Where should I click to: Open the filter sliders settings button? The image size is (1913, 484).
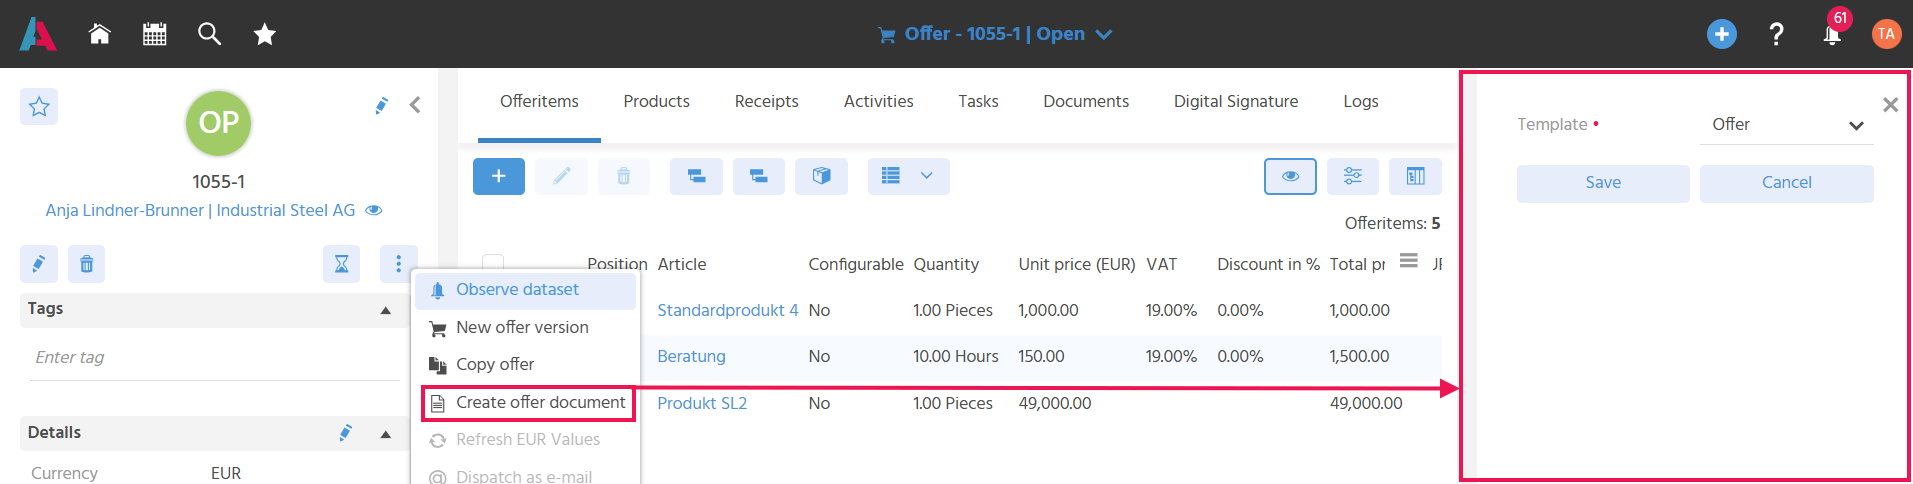pyautogui.click(x=1353, y=176)
